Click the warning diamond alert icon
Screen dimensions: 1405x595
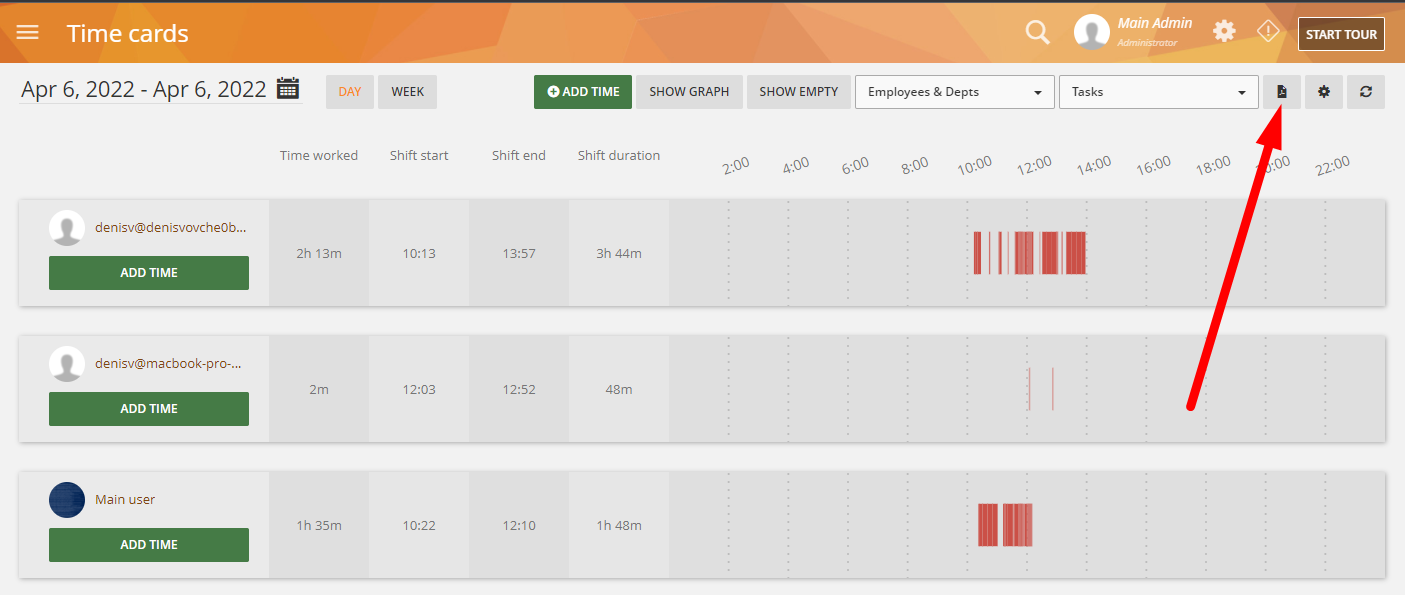pos(1268,32)
